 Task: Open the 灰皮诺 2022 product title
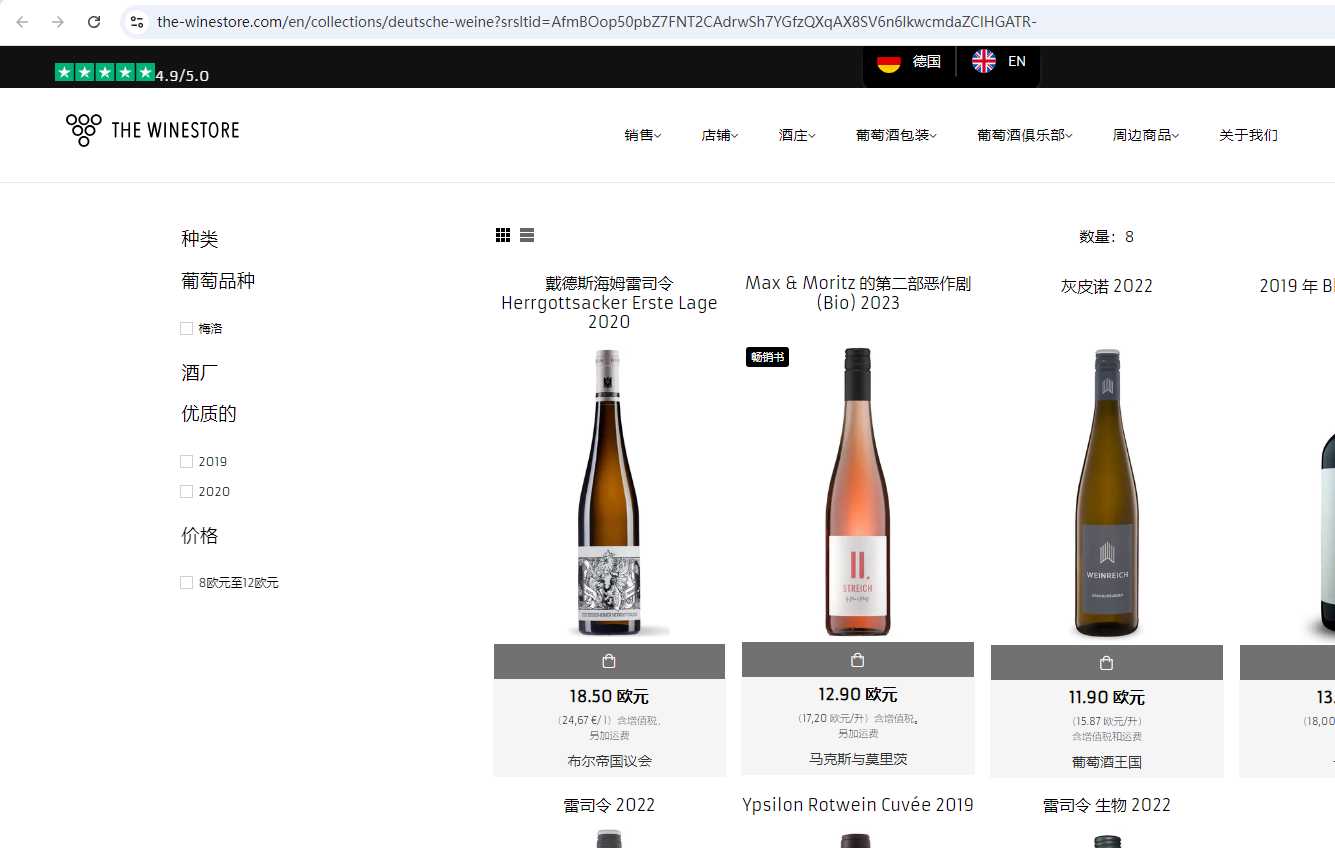point(1106,286)
